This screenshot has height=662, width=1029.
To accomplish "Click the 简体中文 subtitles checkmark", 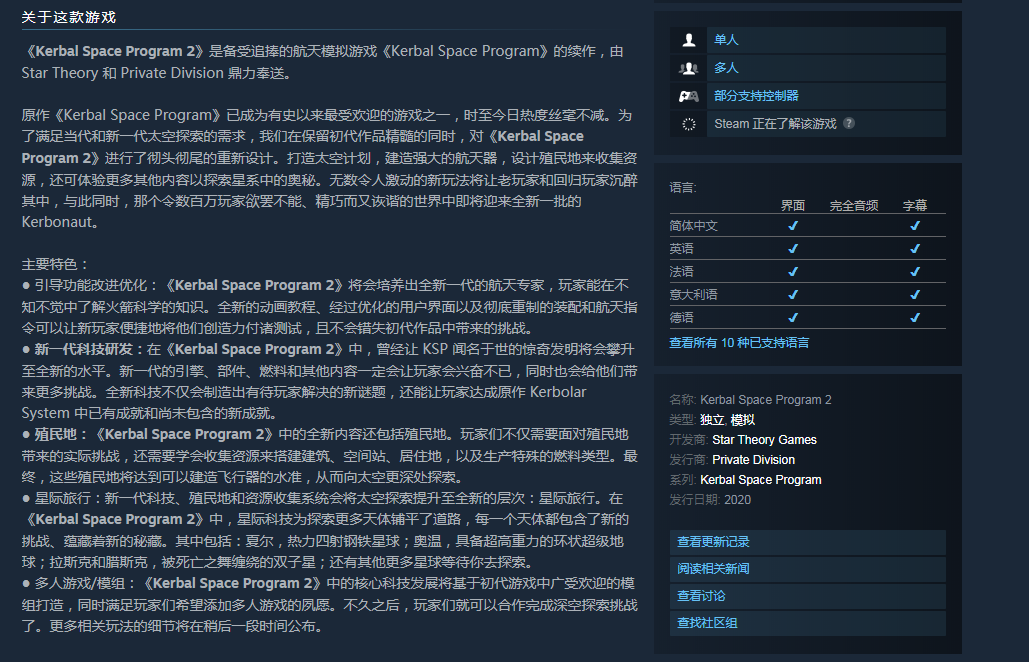I will click(915, 226).
